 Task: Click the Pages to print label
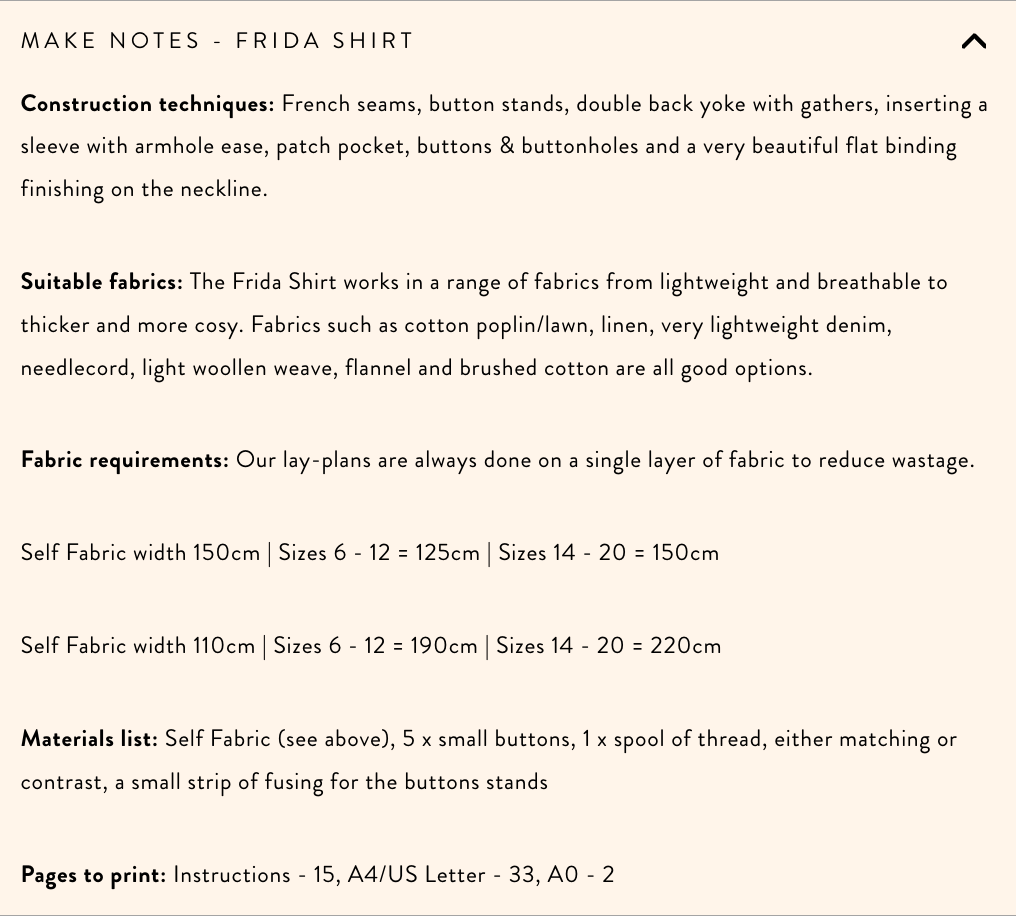click(x=92, y=874)
